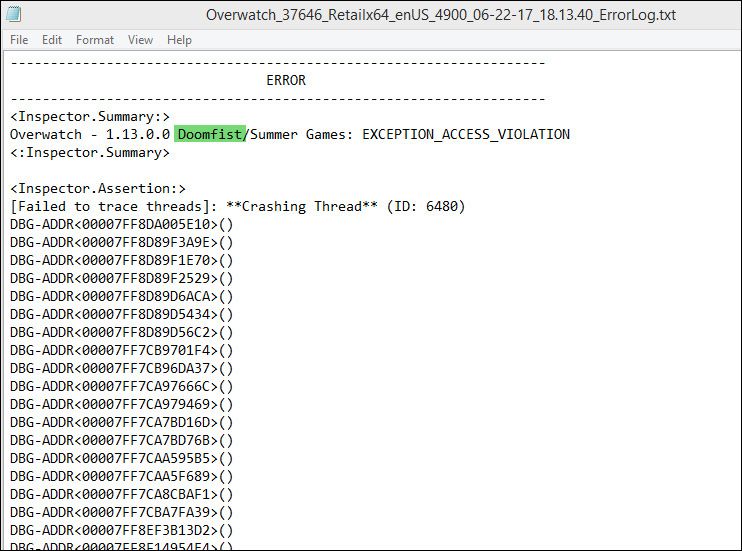Open the Help menu
The image size is (742, 551).
tap(179, 40)
